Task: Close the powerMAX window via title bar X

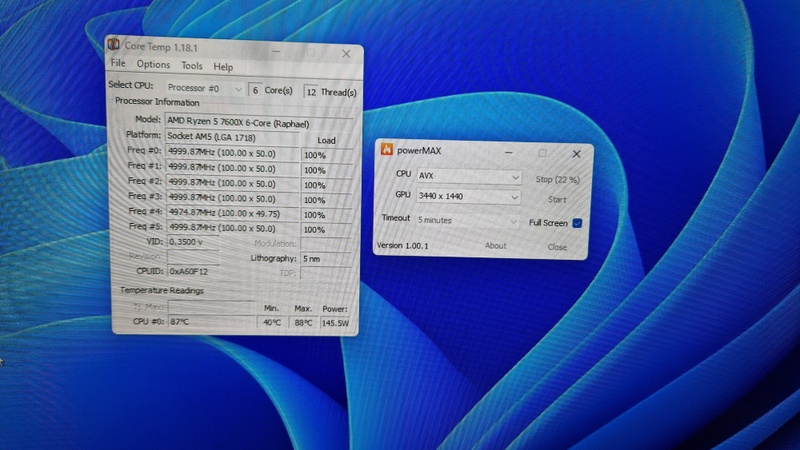Action: (x=576, y=154)
